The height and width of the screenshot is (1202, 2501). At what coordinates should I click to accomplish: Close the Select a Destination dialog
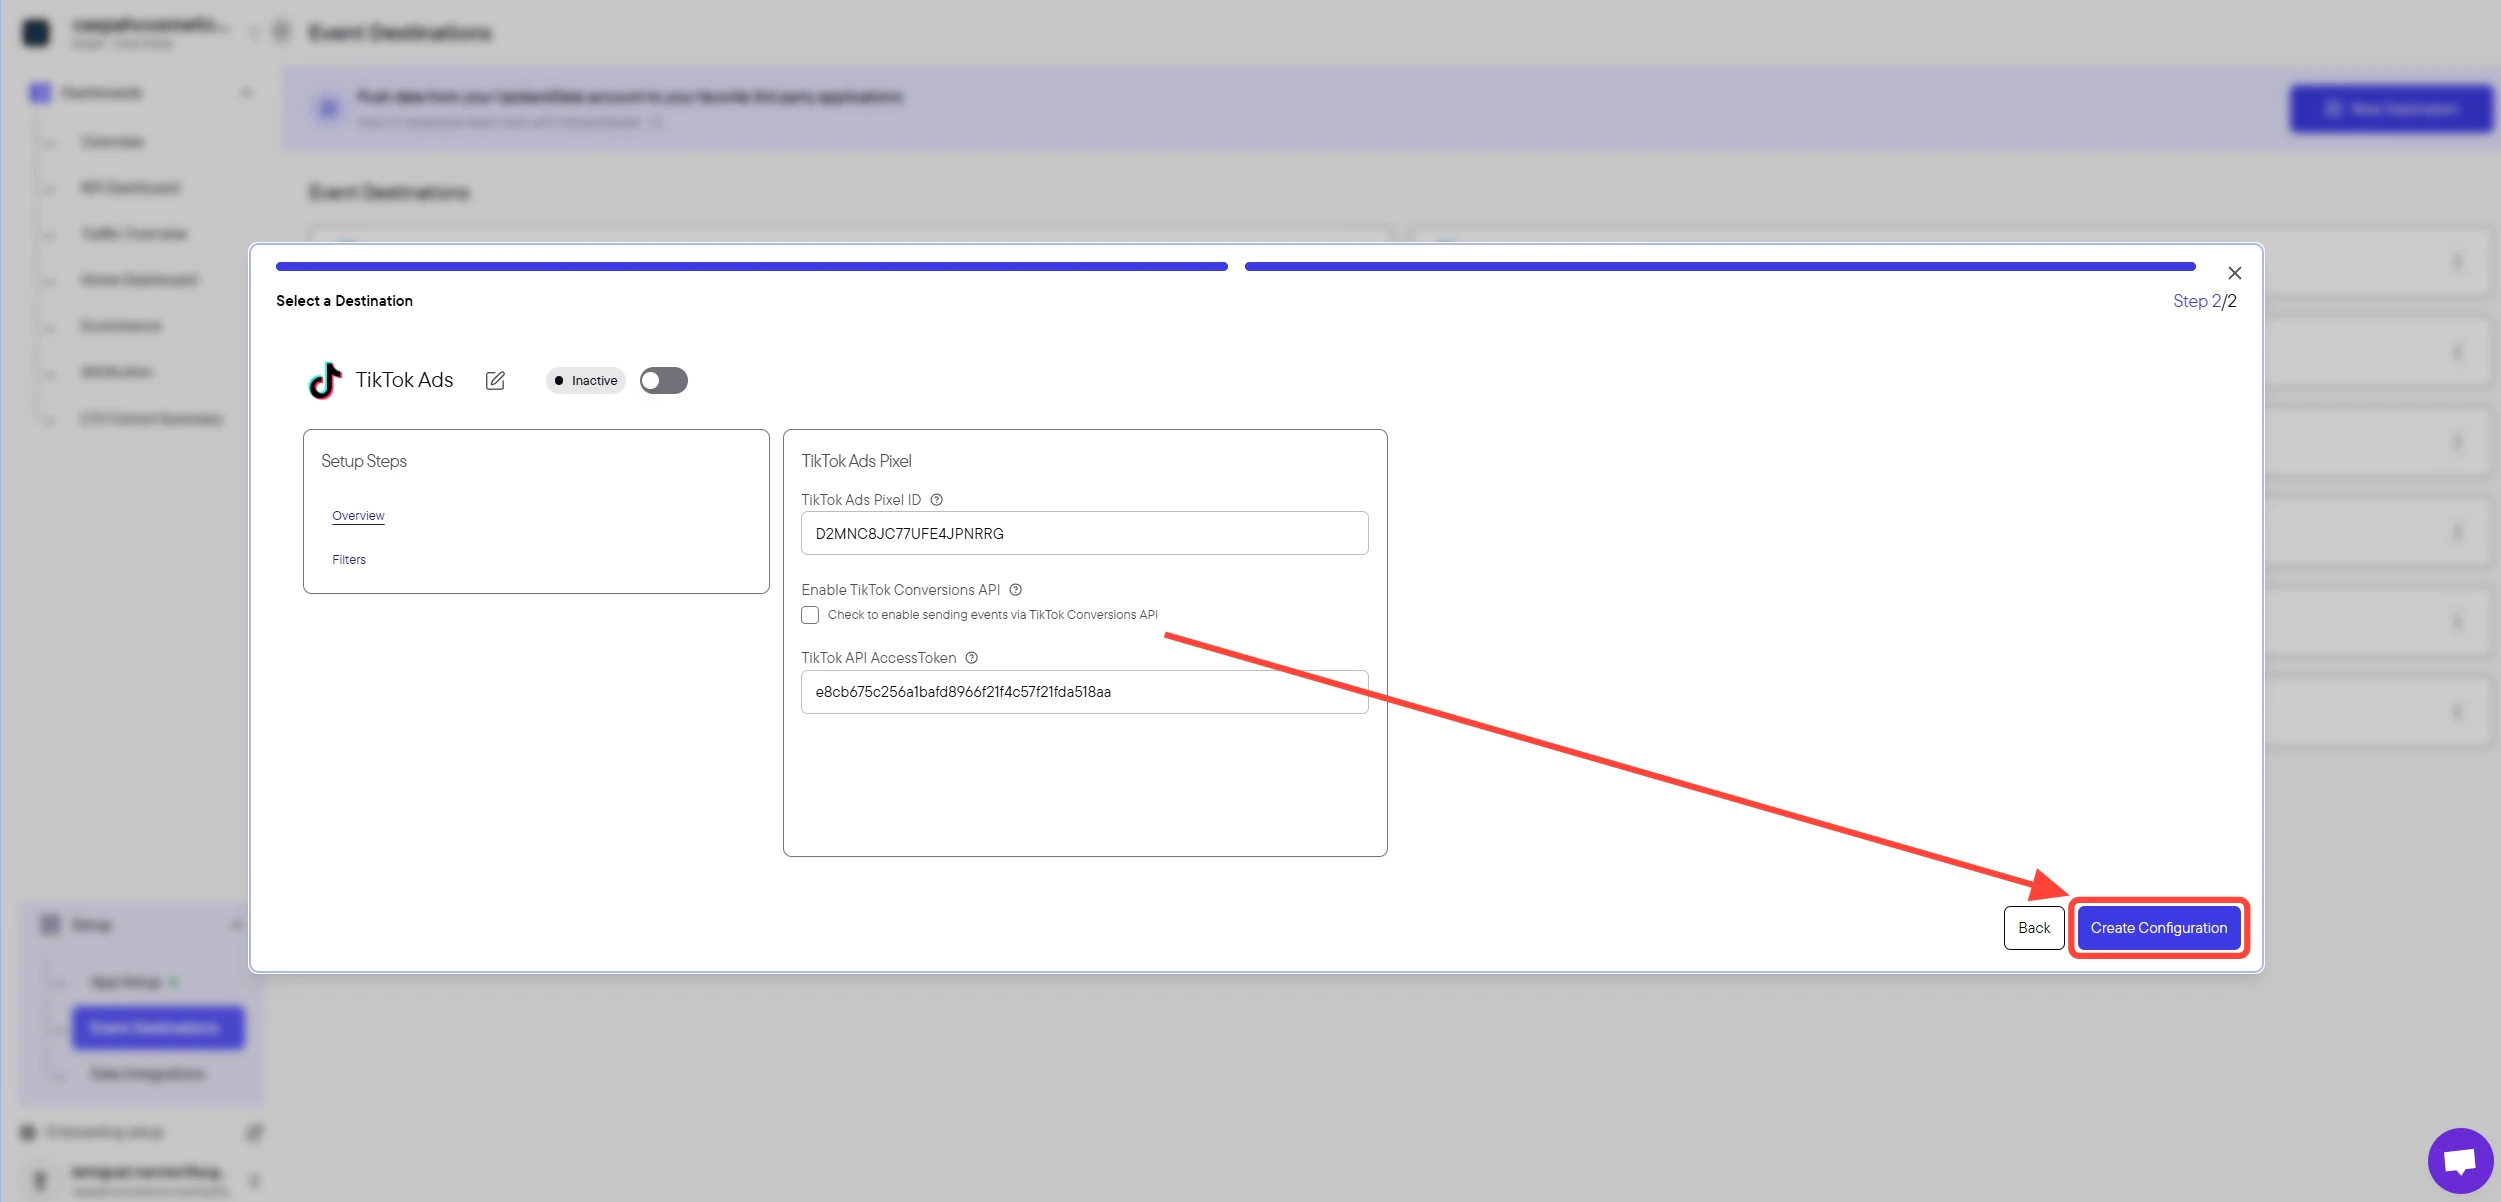pos(2235,273)
